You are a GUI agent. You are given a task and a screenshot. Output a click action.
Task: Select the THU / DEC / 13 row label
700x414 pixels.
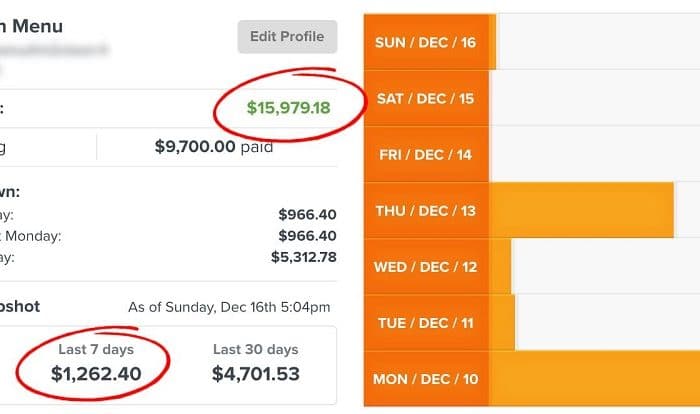tap(426, 210)
